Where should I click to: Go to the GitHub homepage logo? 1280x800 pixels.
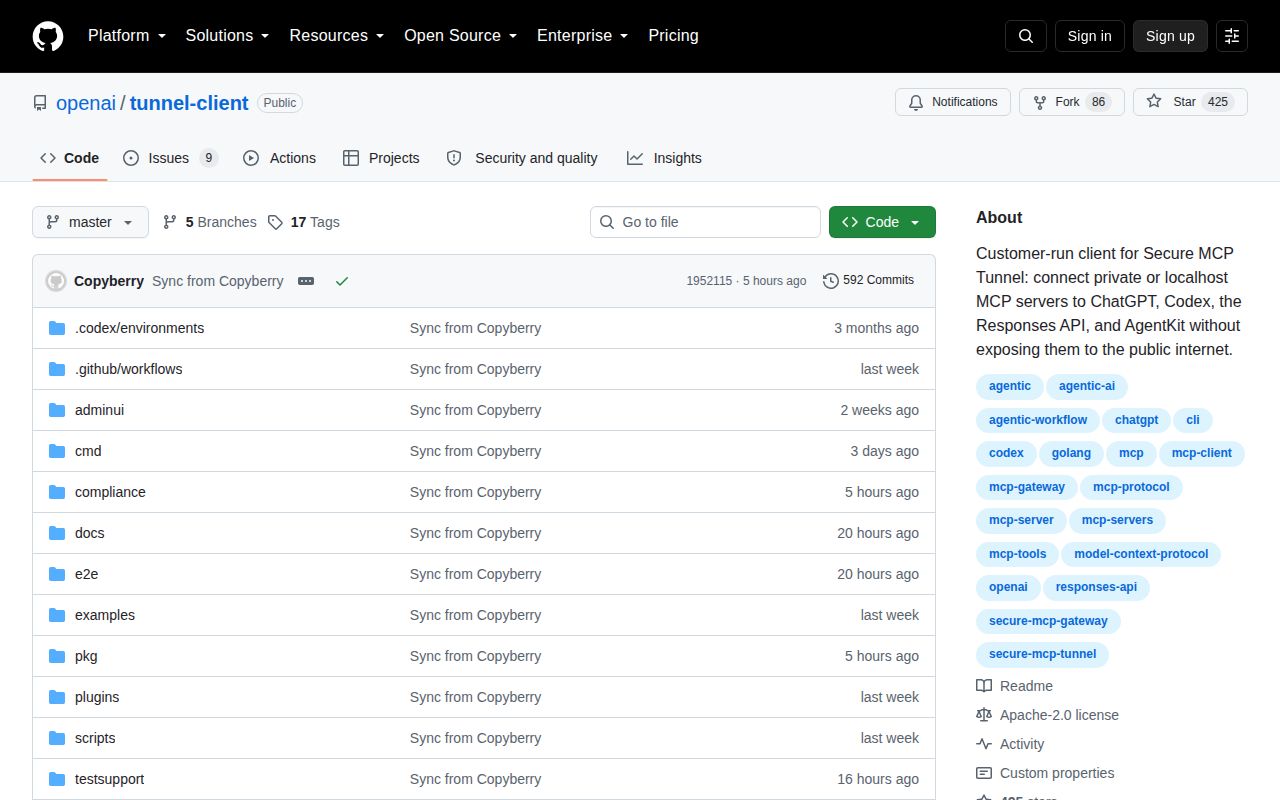pyautogui.click(x=48, y=36)
